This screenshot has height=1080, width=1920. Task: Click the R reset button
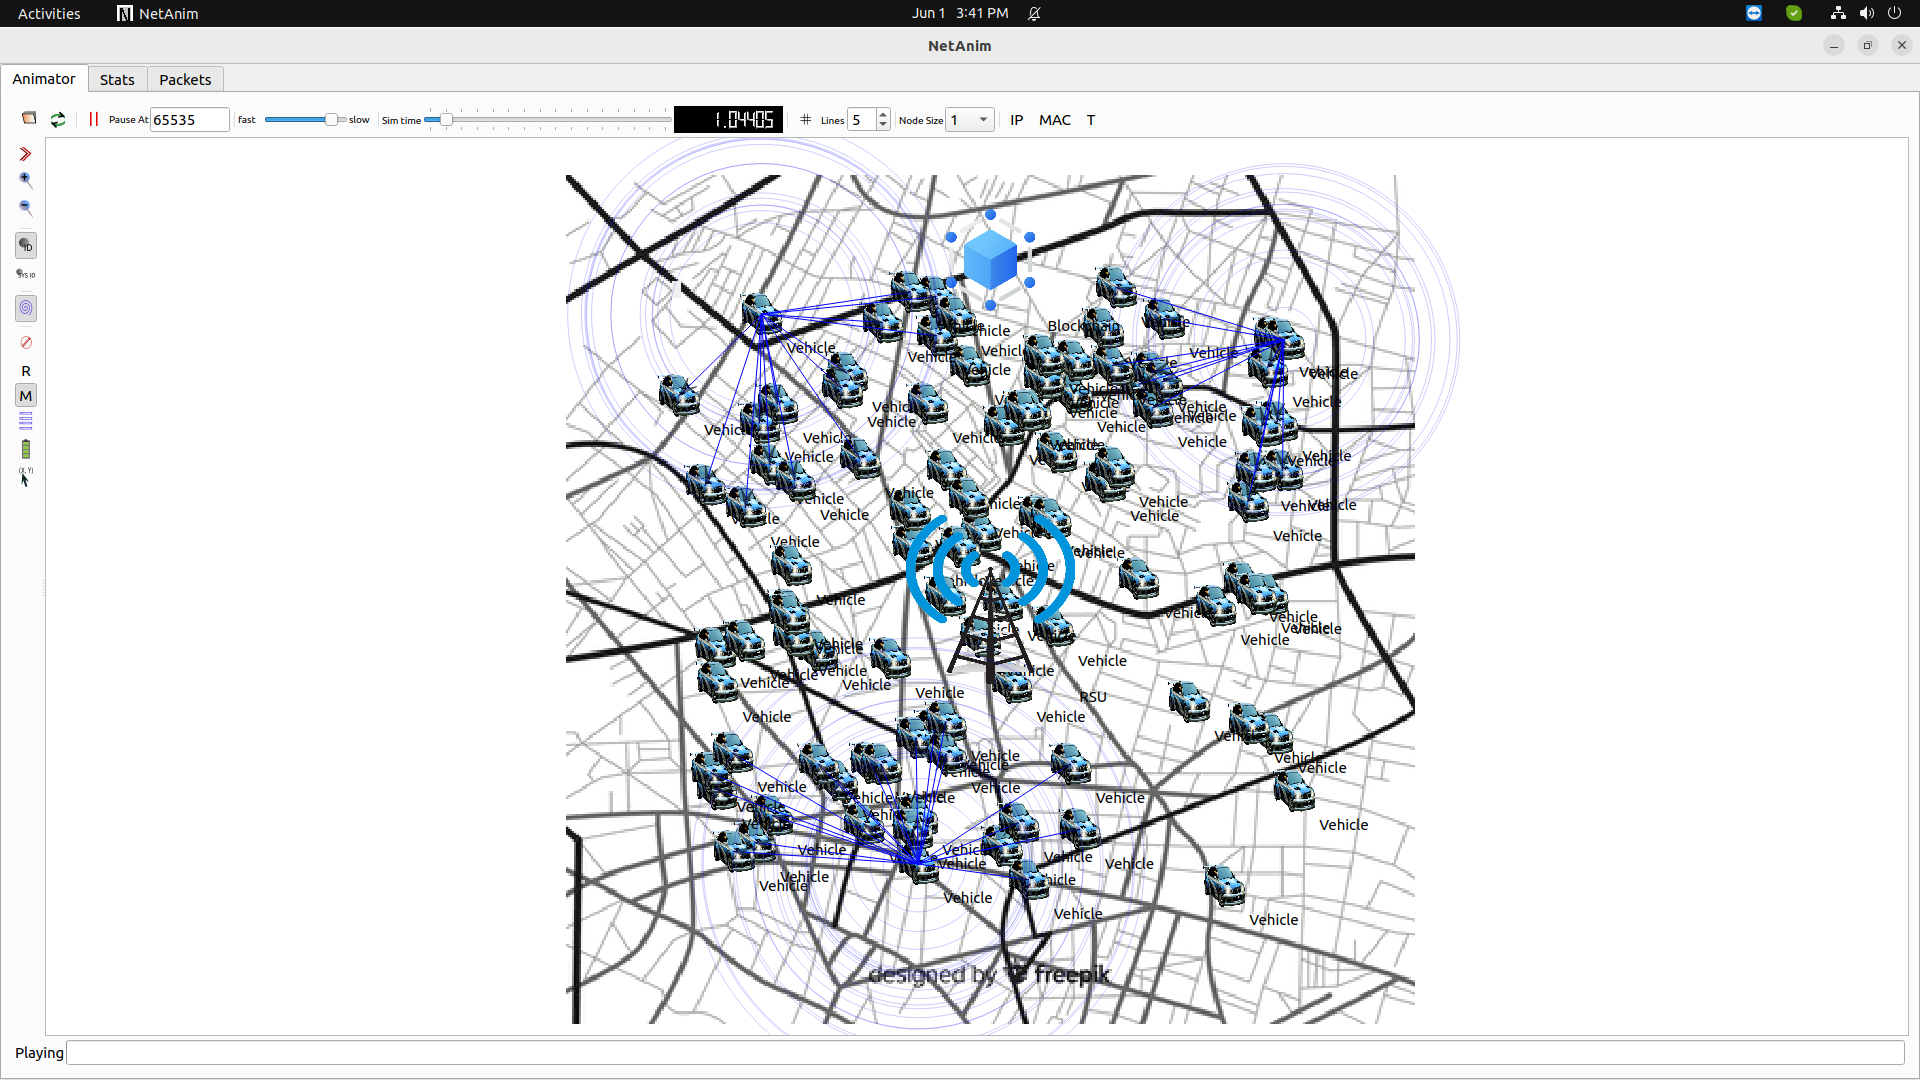click(x=26, y=371)
